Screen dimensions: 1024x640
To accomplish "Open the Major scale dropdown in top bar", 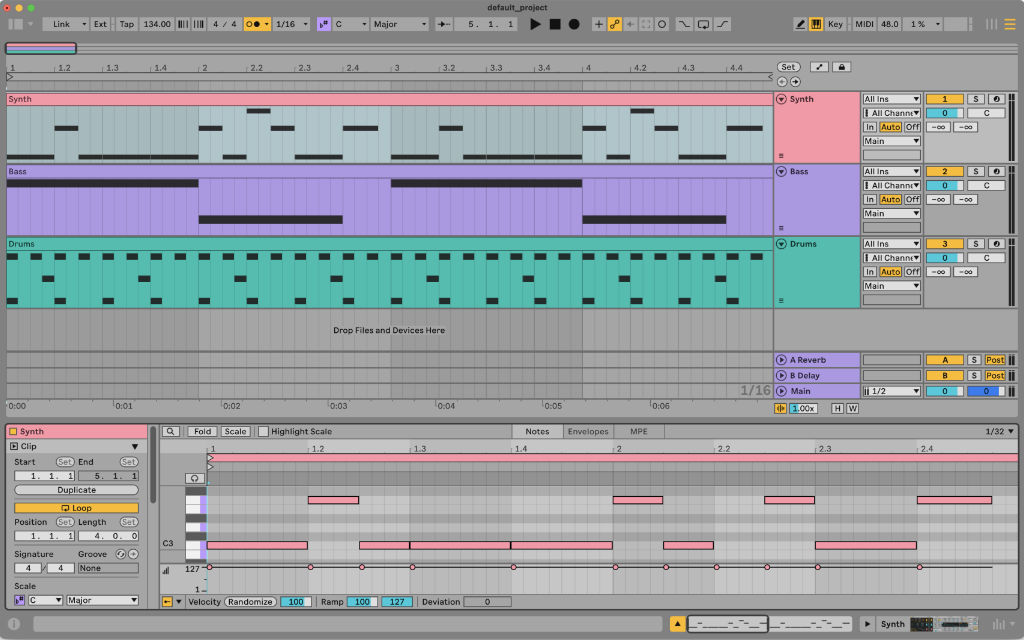I will coord(400,24).
